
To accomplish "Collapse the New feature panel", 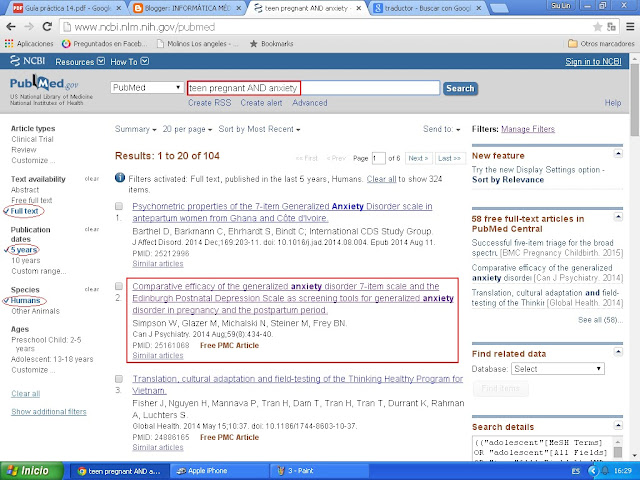I will [618, 154].
